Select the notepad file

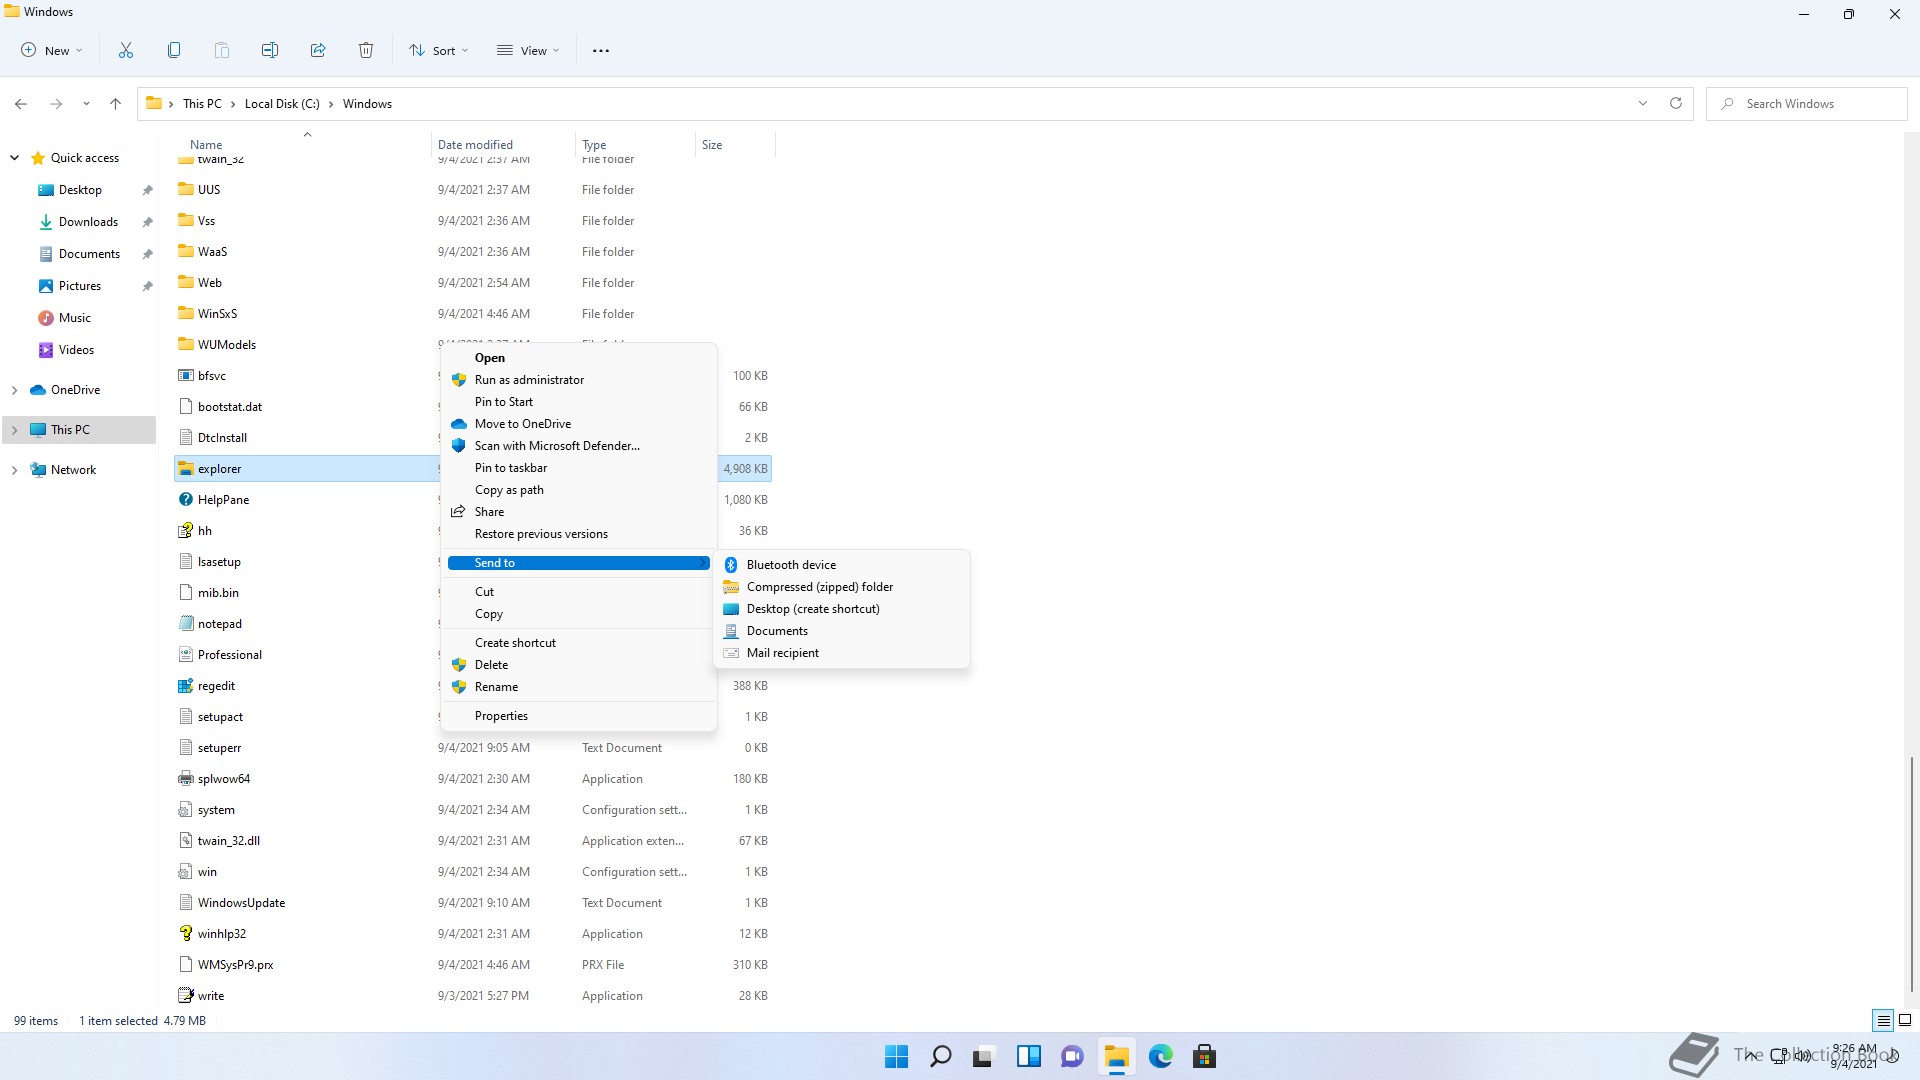pos(220,624)
